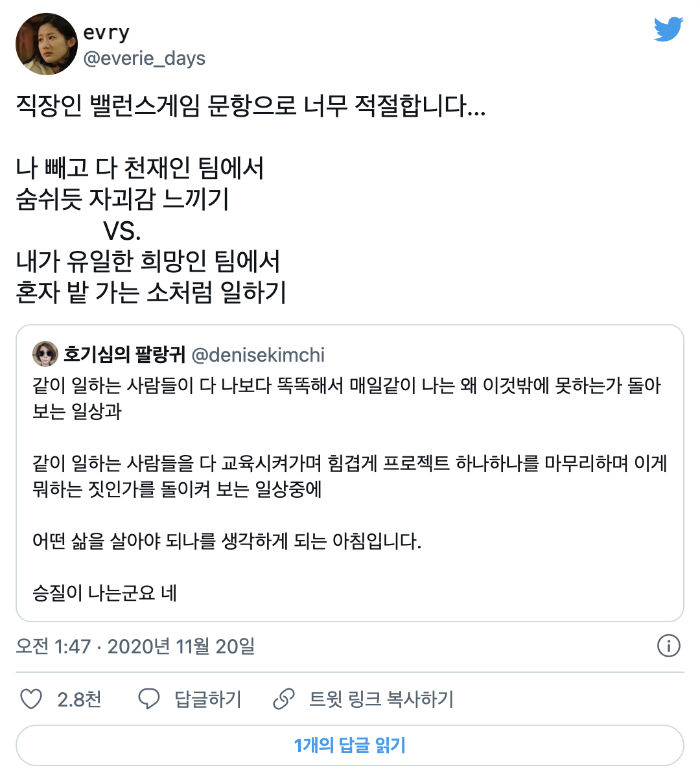Screen dimensions: 700x783
Task: Click the @everie_days handle
Action: 144,58
